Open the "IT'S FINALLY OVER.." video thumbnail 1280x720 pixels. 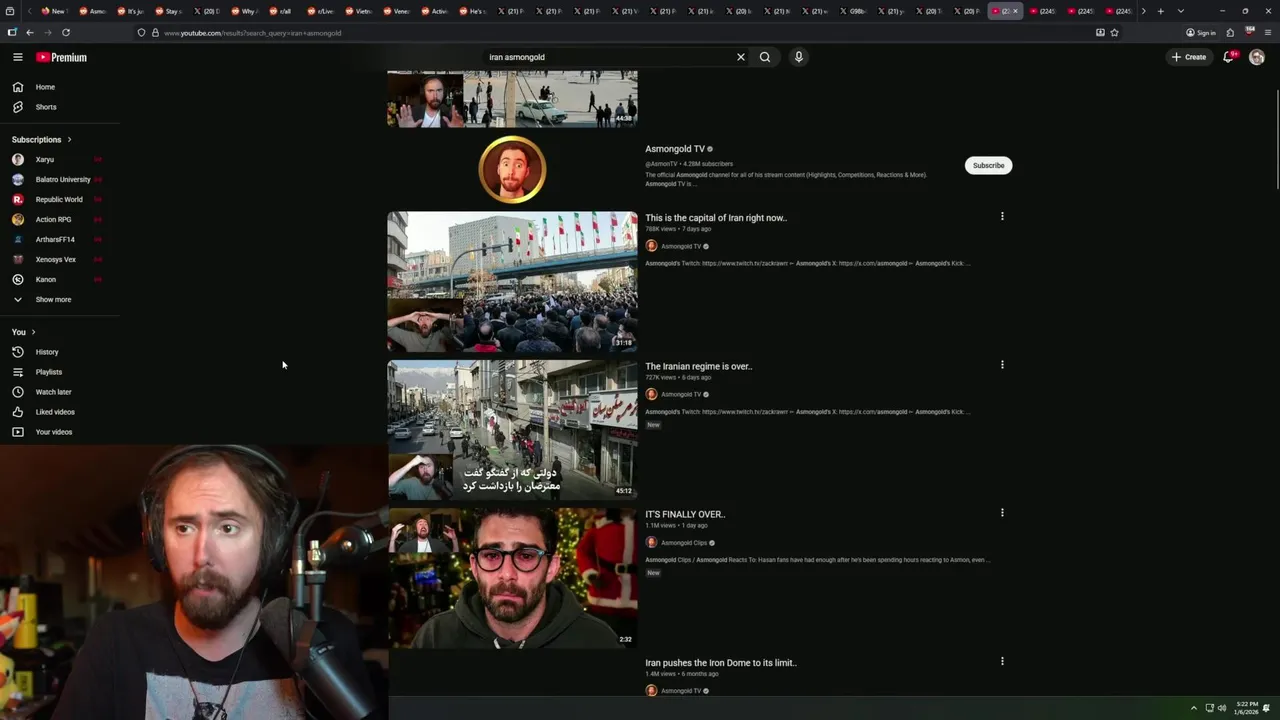(512, 578)
